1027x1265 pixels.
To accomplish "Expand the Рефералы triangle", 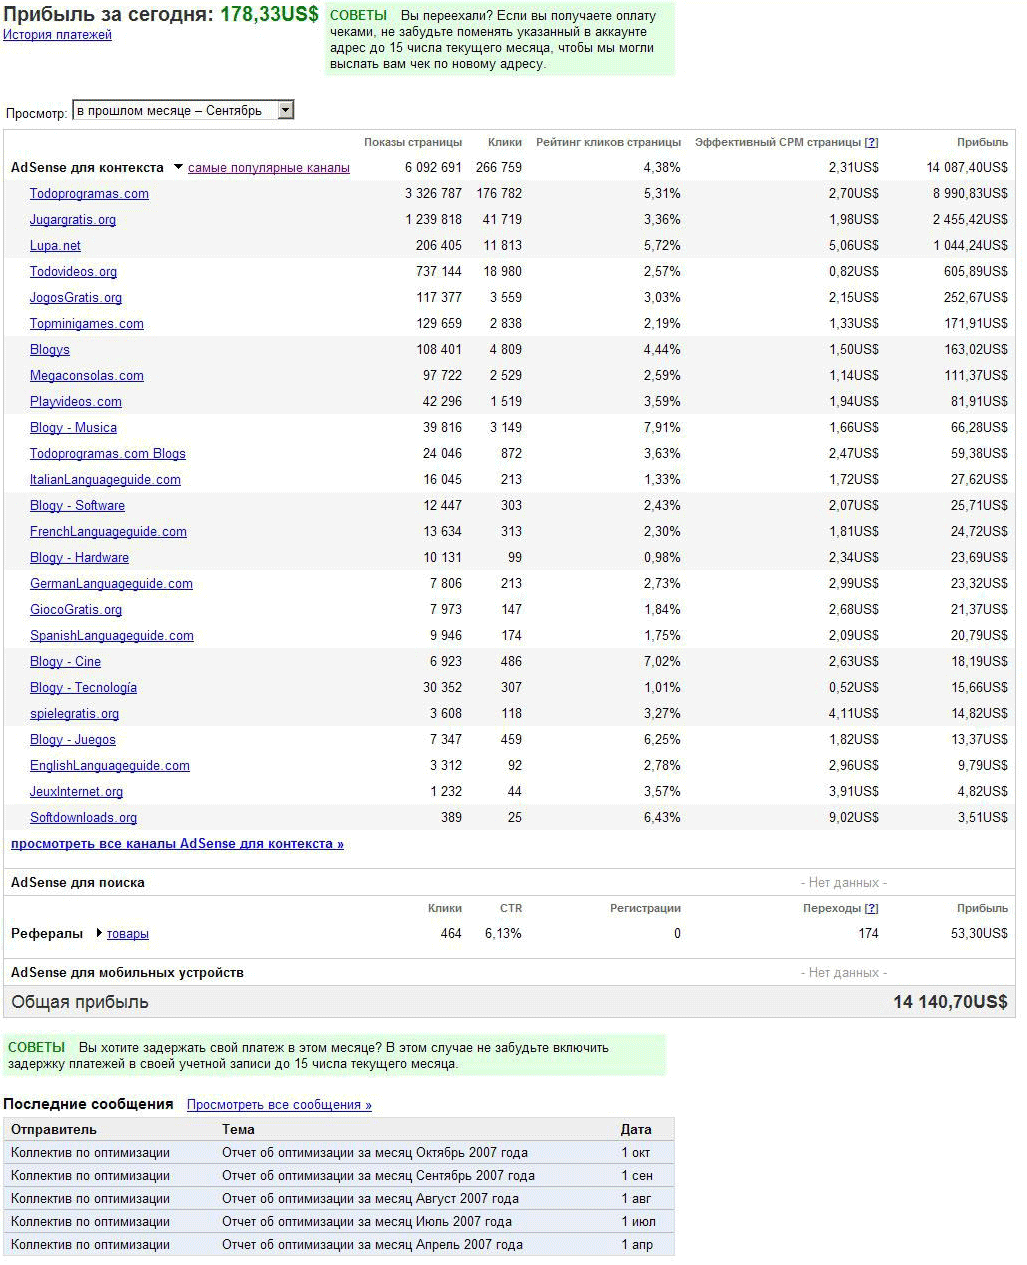I will 99,933.
